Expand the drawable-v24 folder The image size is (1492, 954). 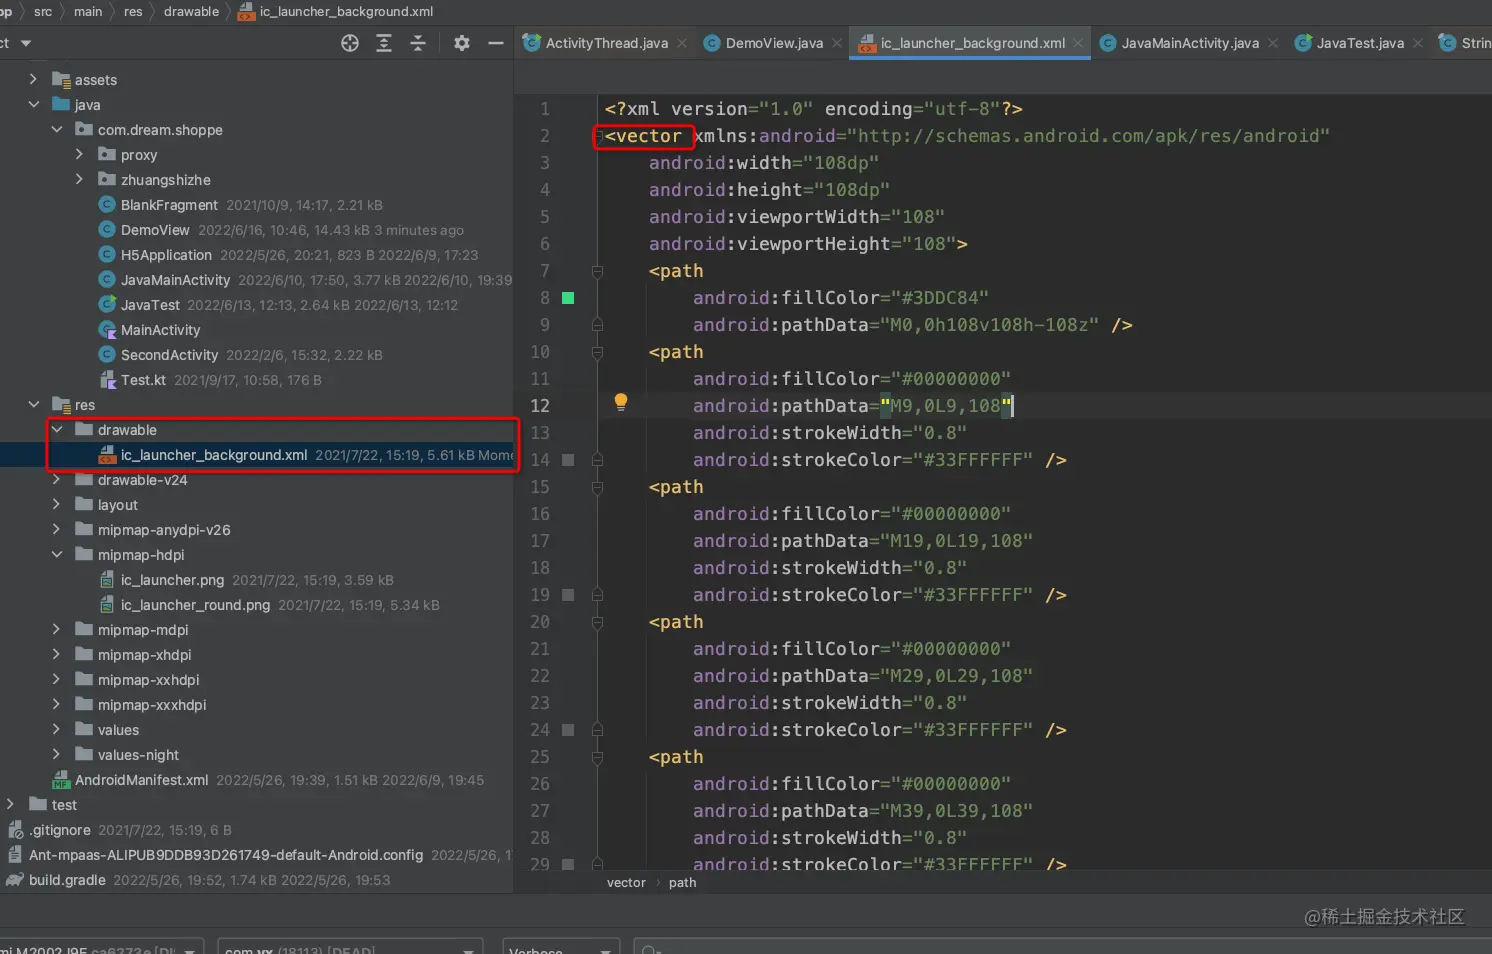[57, 479]
